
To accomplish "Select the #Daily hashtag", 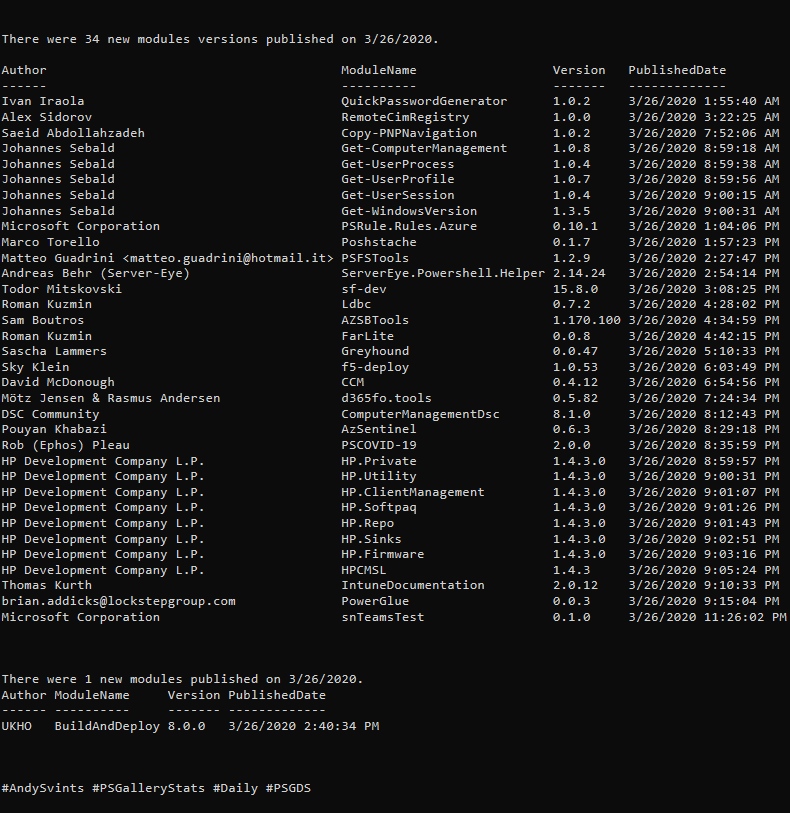I will pos(236,789).
